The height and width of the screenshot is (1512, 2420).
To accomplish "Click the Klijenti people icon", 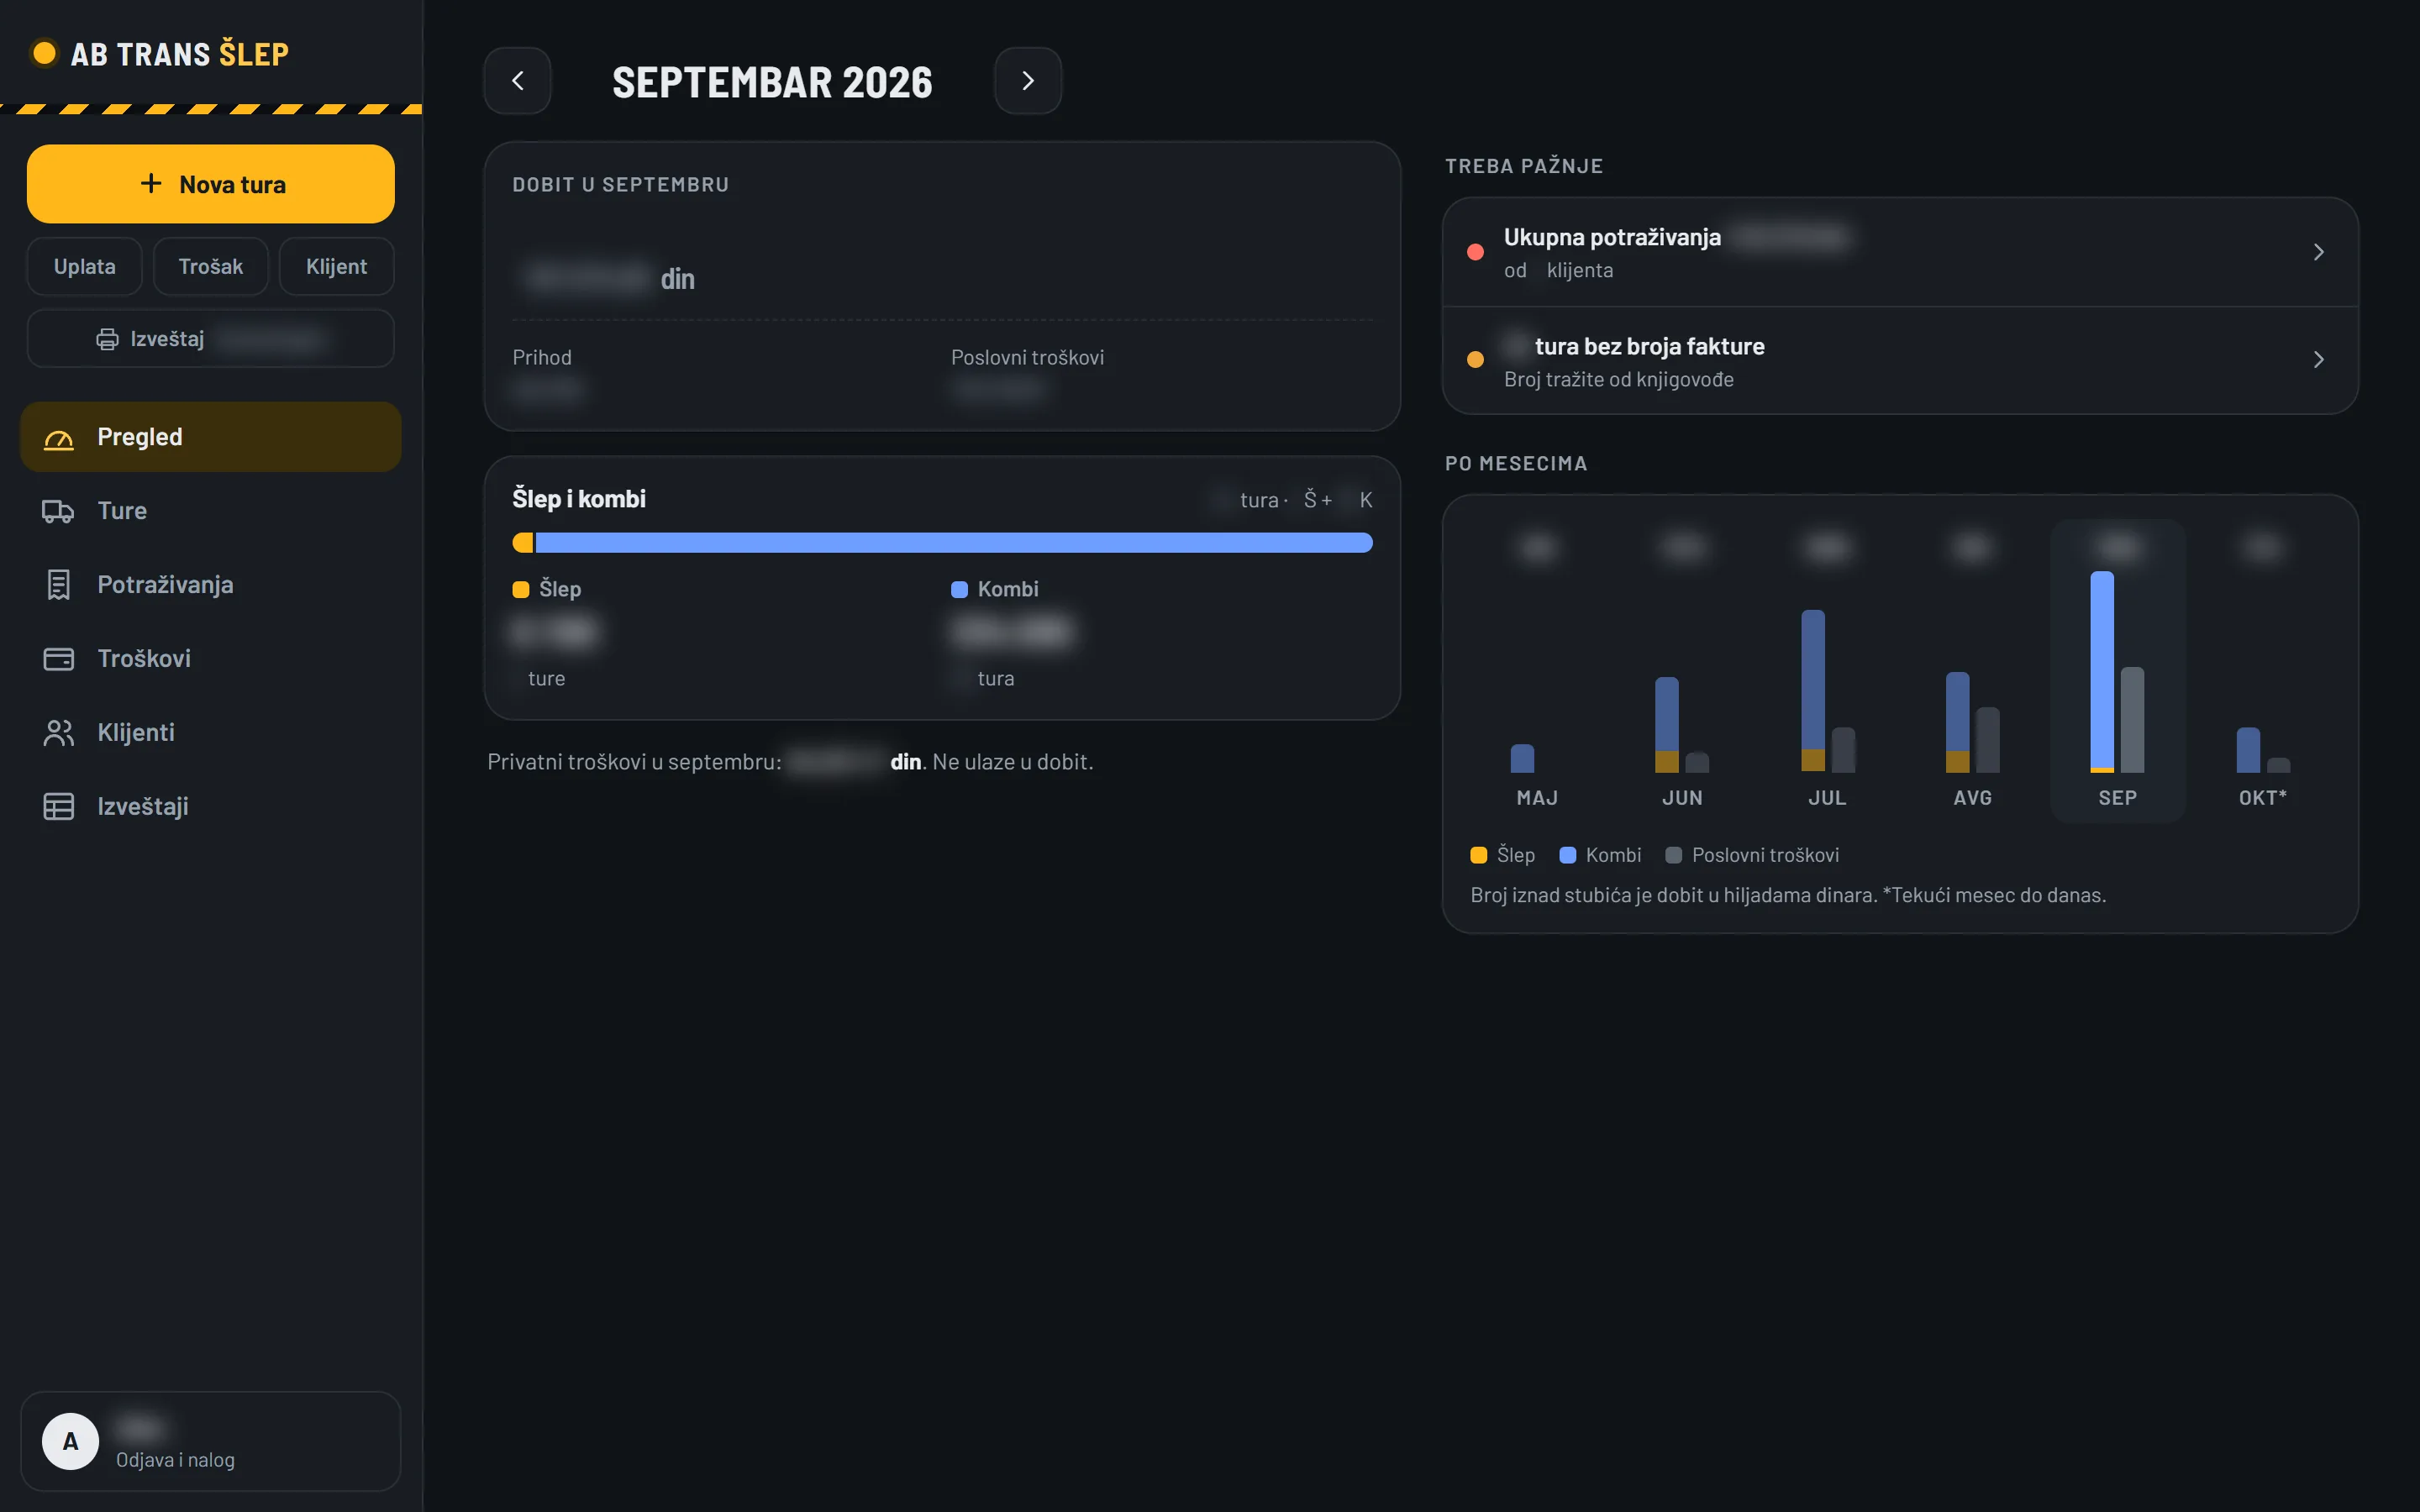I will [59, 733].
